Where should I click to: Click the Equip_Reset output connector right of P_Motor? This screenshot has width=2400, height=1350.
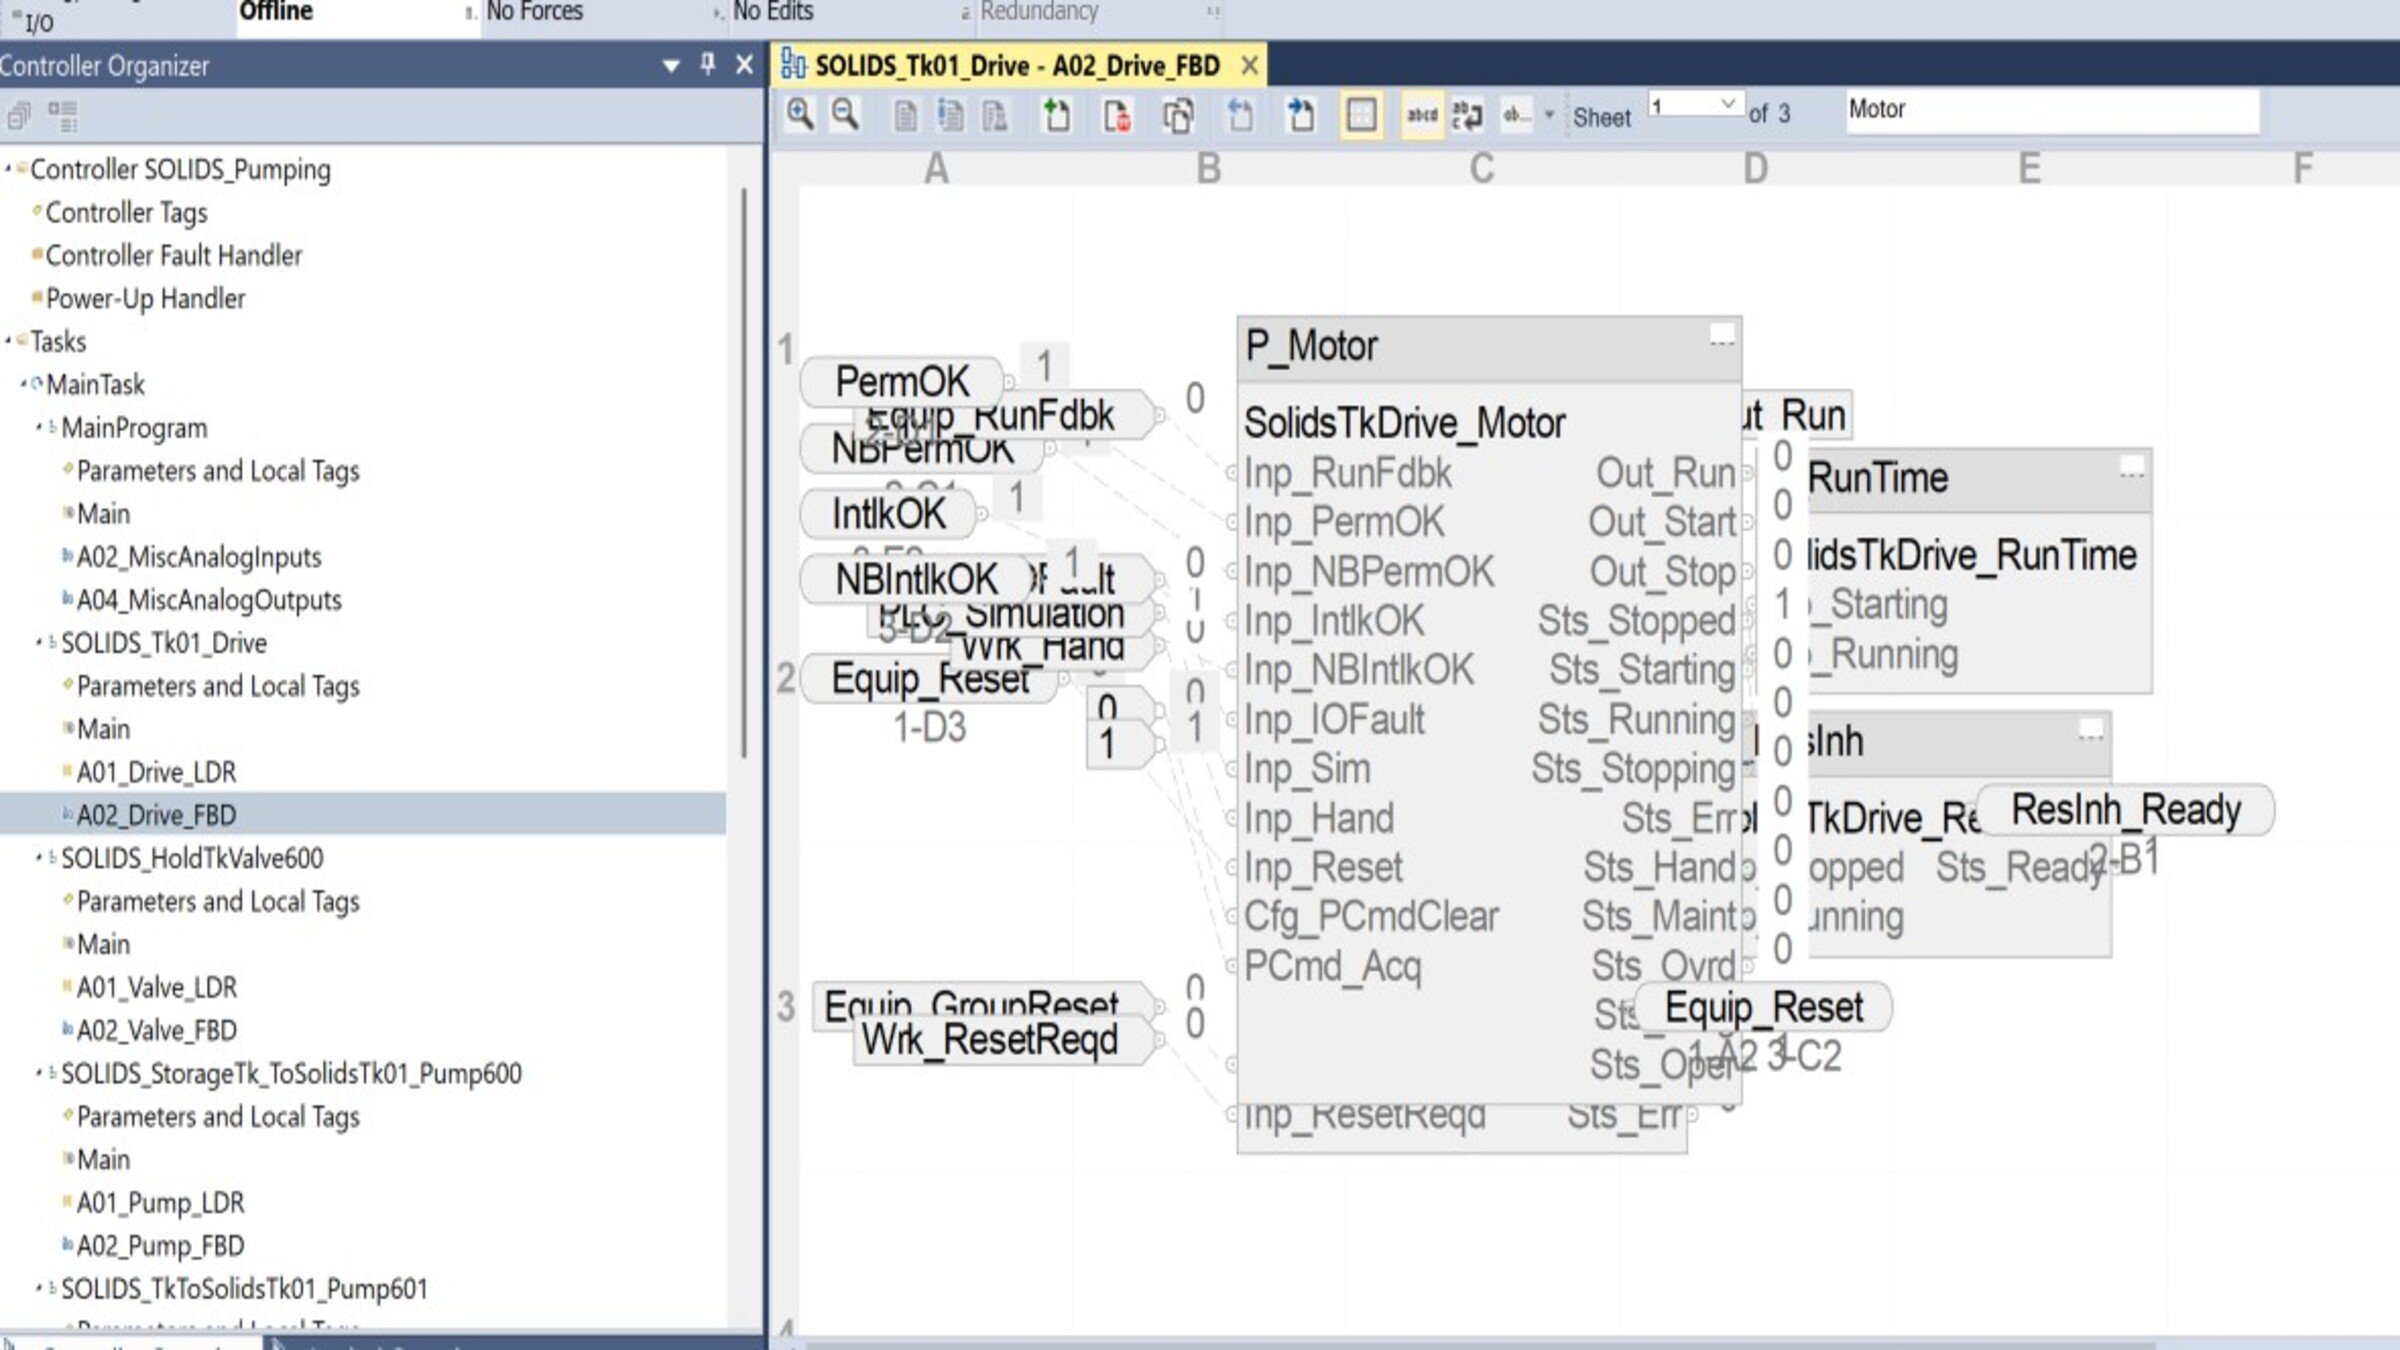click(x=1763, y=1007)
